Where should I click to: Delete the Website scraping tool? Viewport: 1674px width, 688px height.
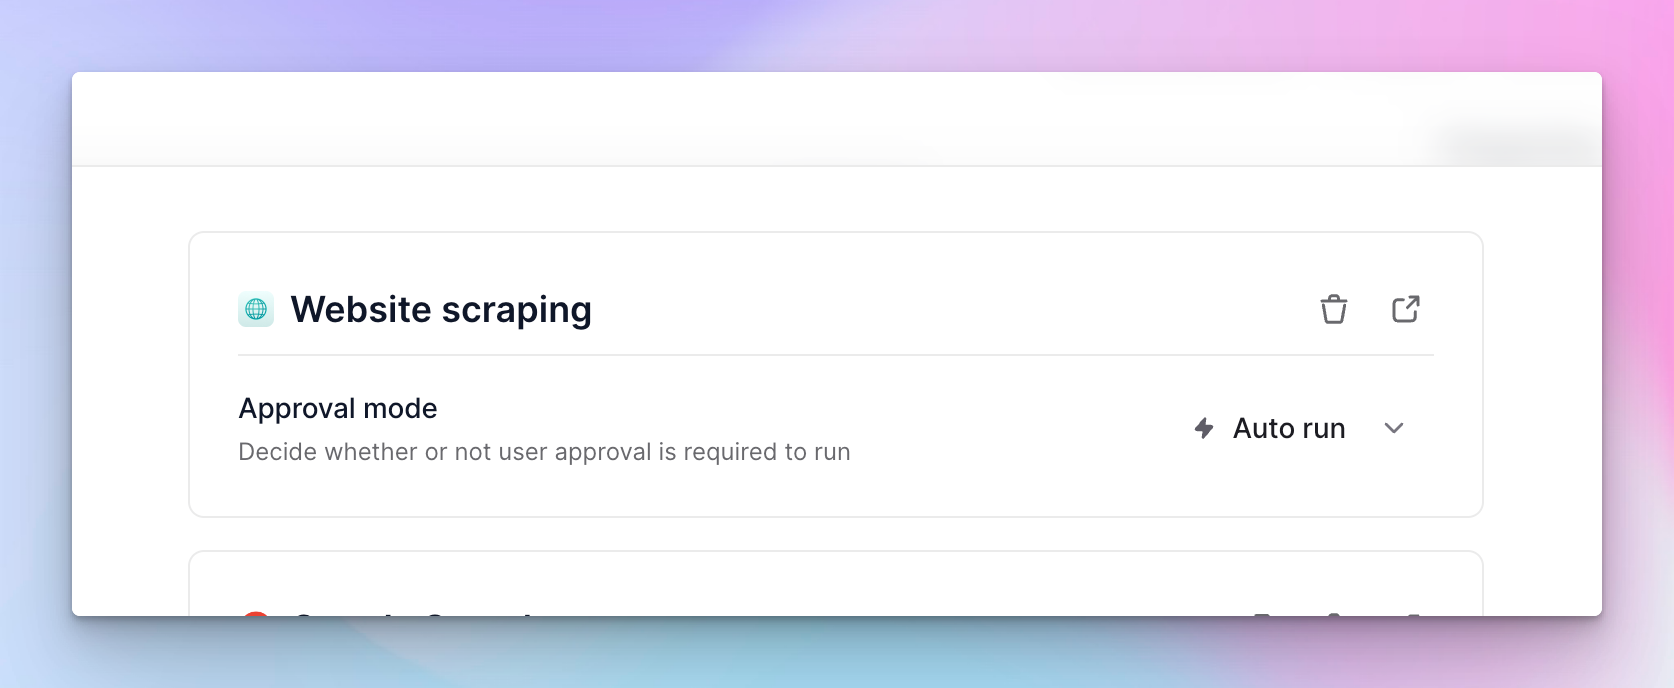tap(1333, 309)
